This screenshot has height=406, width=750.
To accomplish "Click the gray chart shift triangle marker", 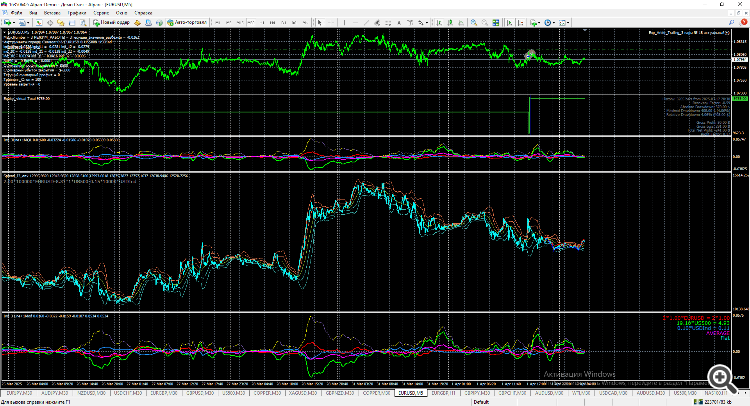I will [585, 30].
